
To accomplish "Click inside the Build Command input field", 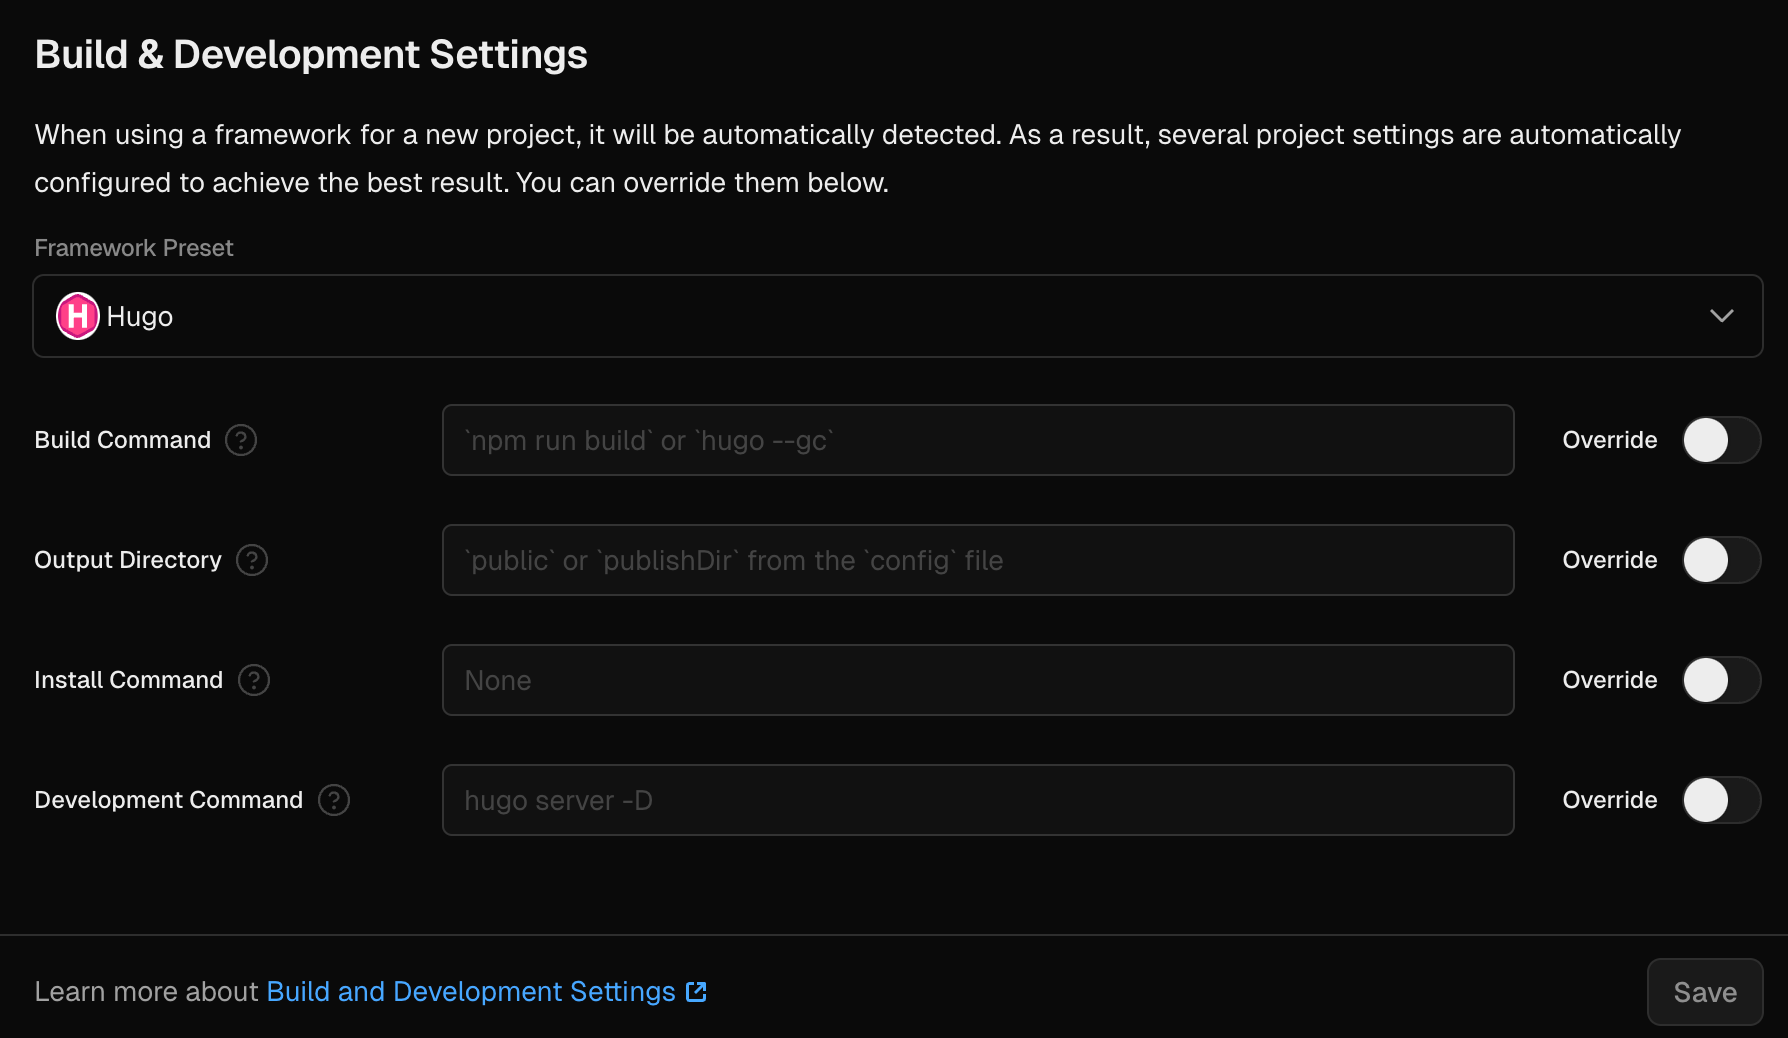I will point(978,440).
